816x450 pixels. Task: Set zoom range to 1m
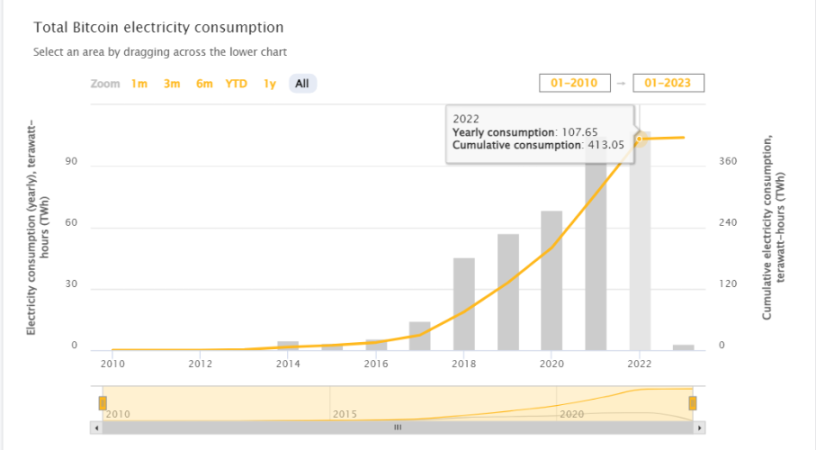pos(139,84)
